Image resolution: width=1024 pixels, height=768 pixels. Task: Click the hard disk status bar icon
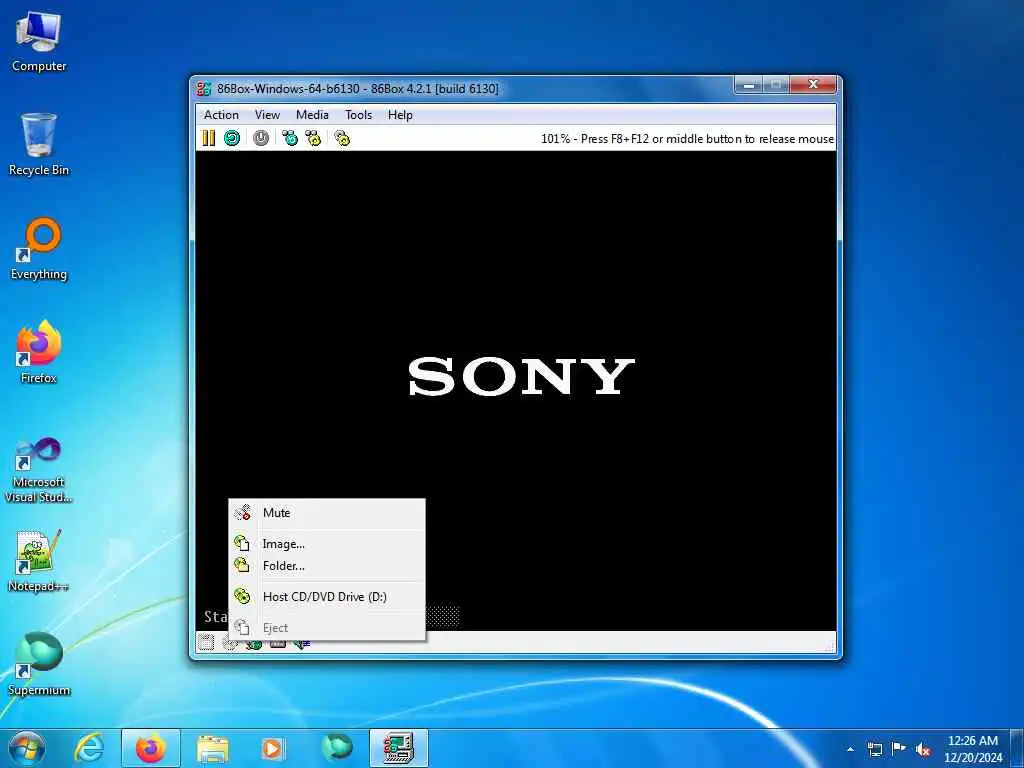coord(278,644)
